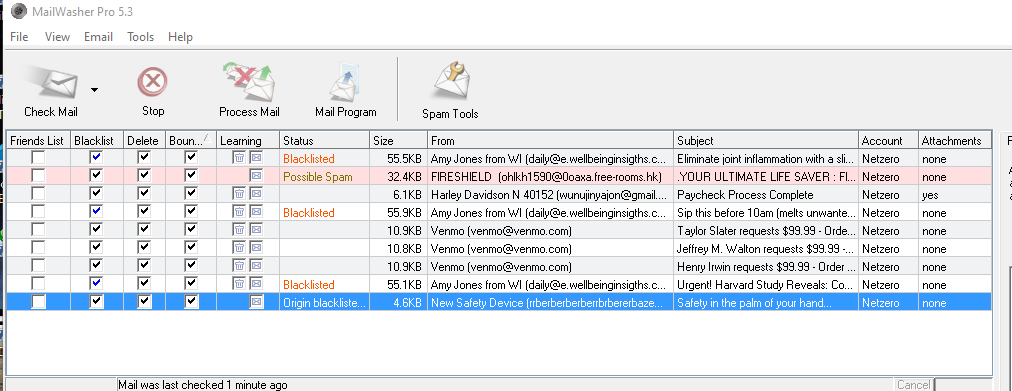
Task: Open the Email menu
Action: click(98, 37)
